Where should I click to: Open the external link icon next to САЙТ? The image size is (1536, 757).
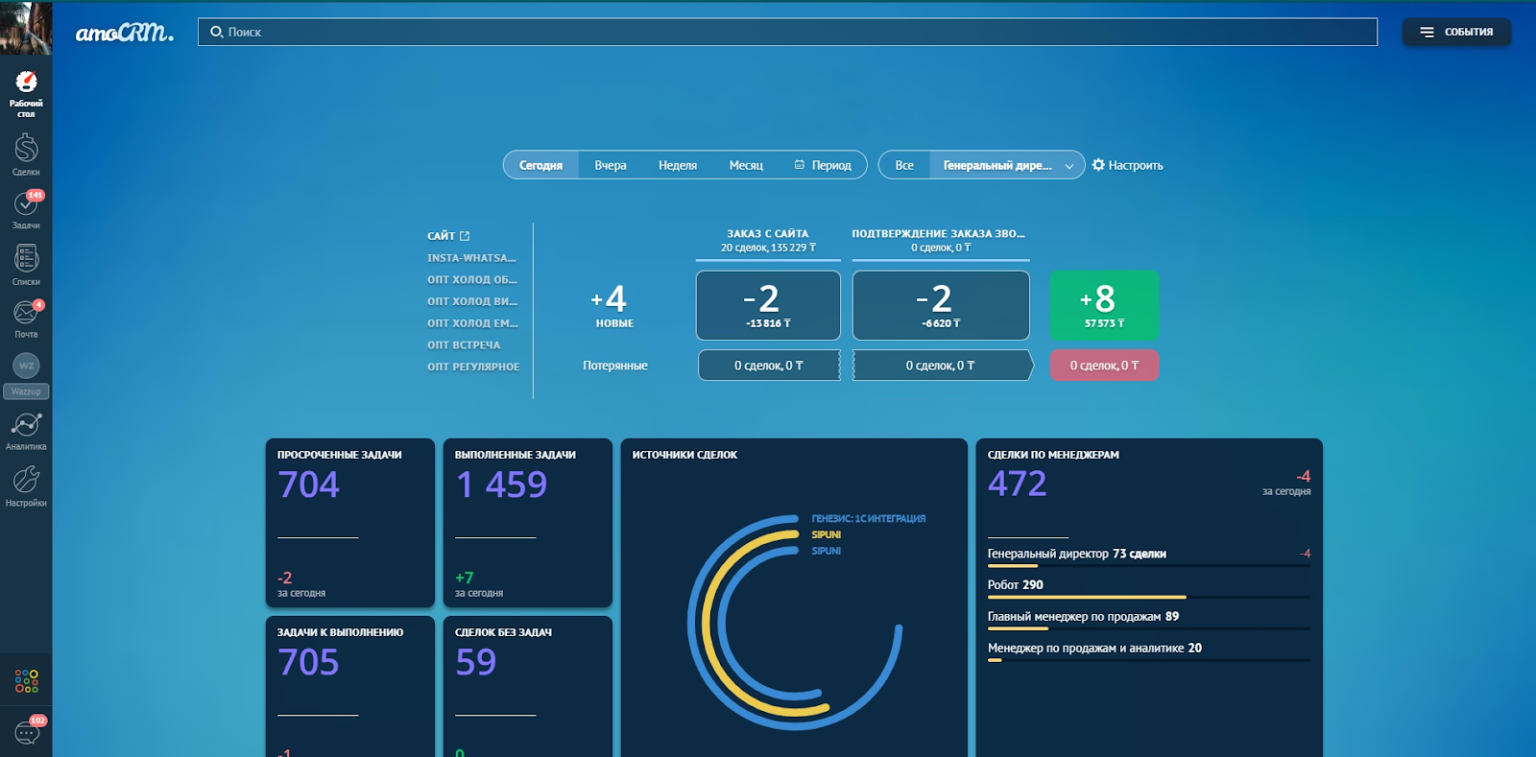point(465,236)
